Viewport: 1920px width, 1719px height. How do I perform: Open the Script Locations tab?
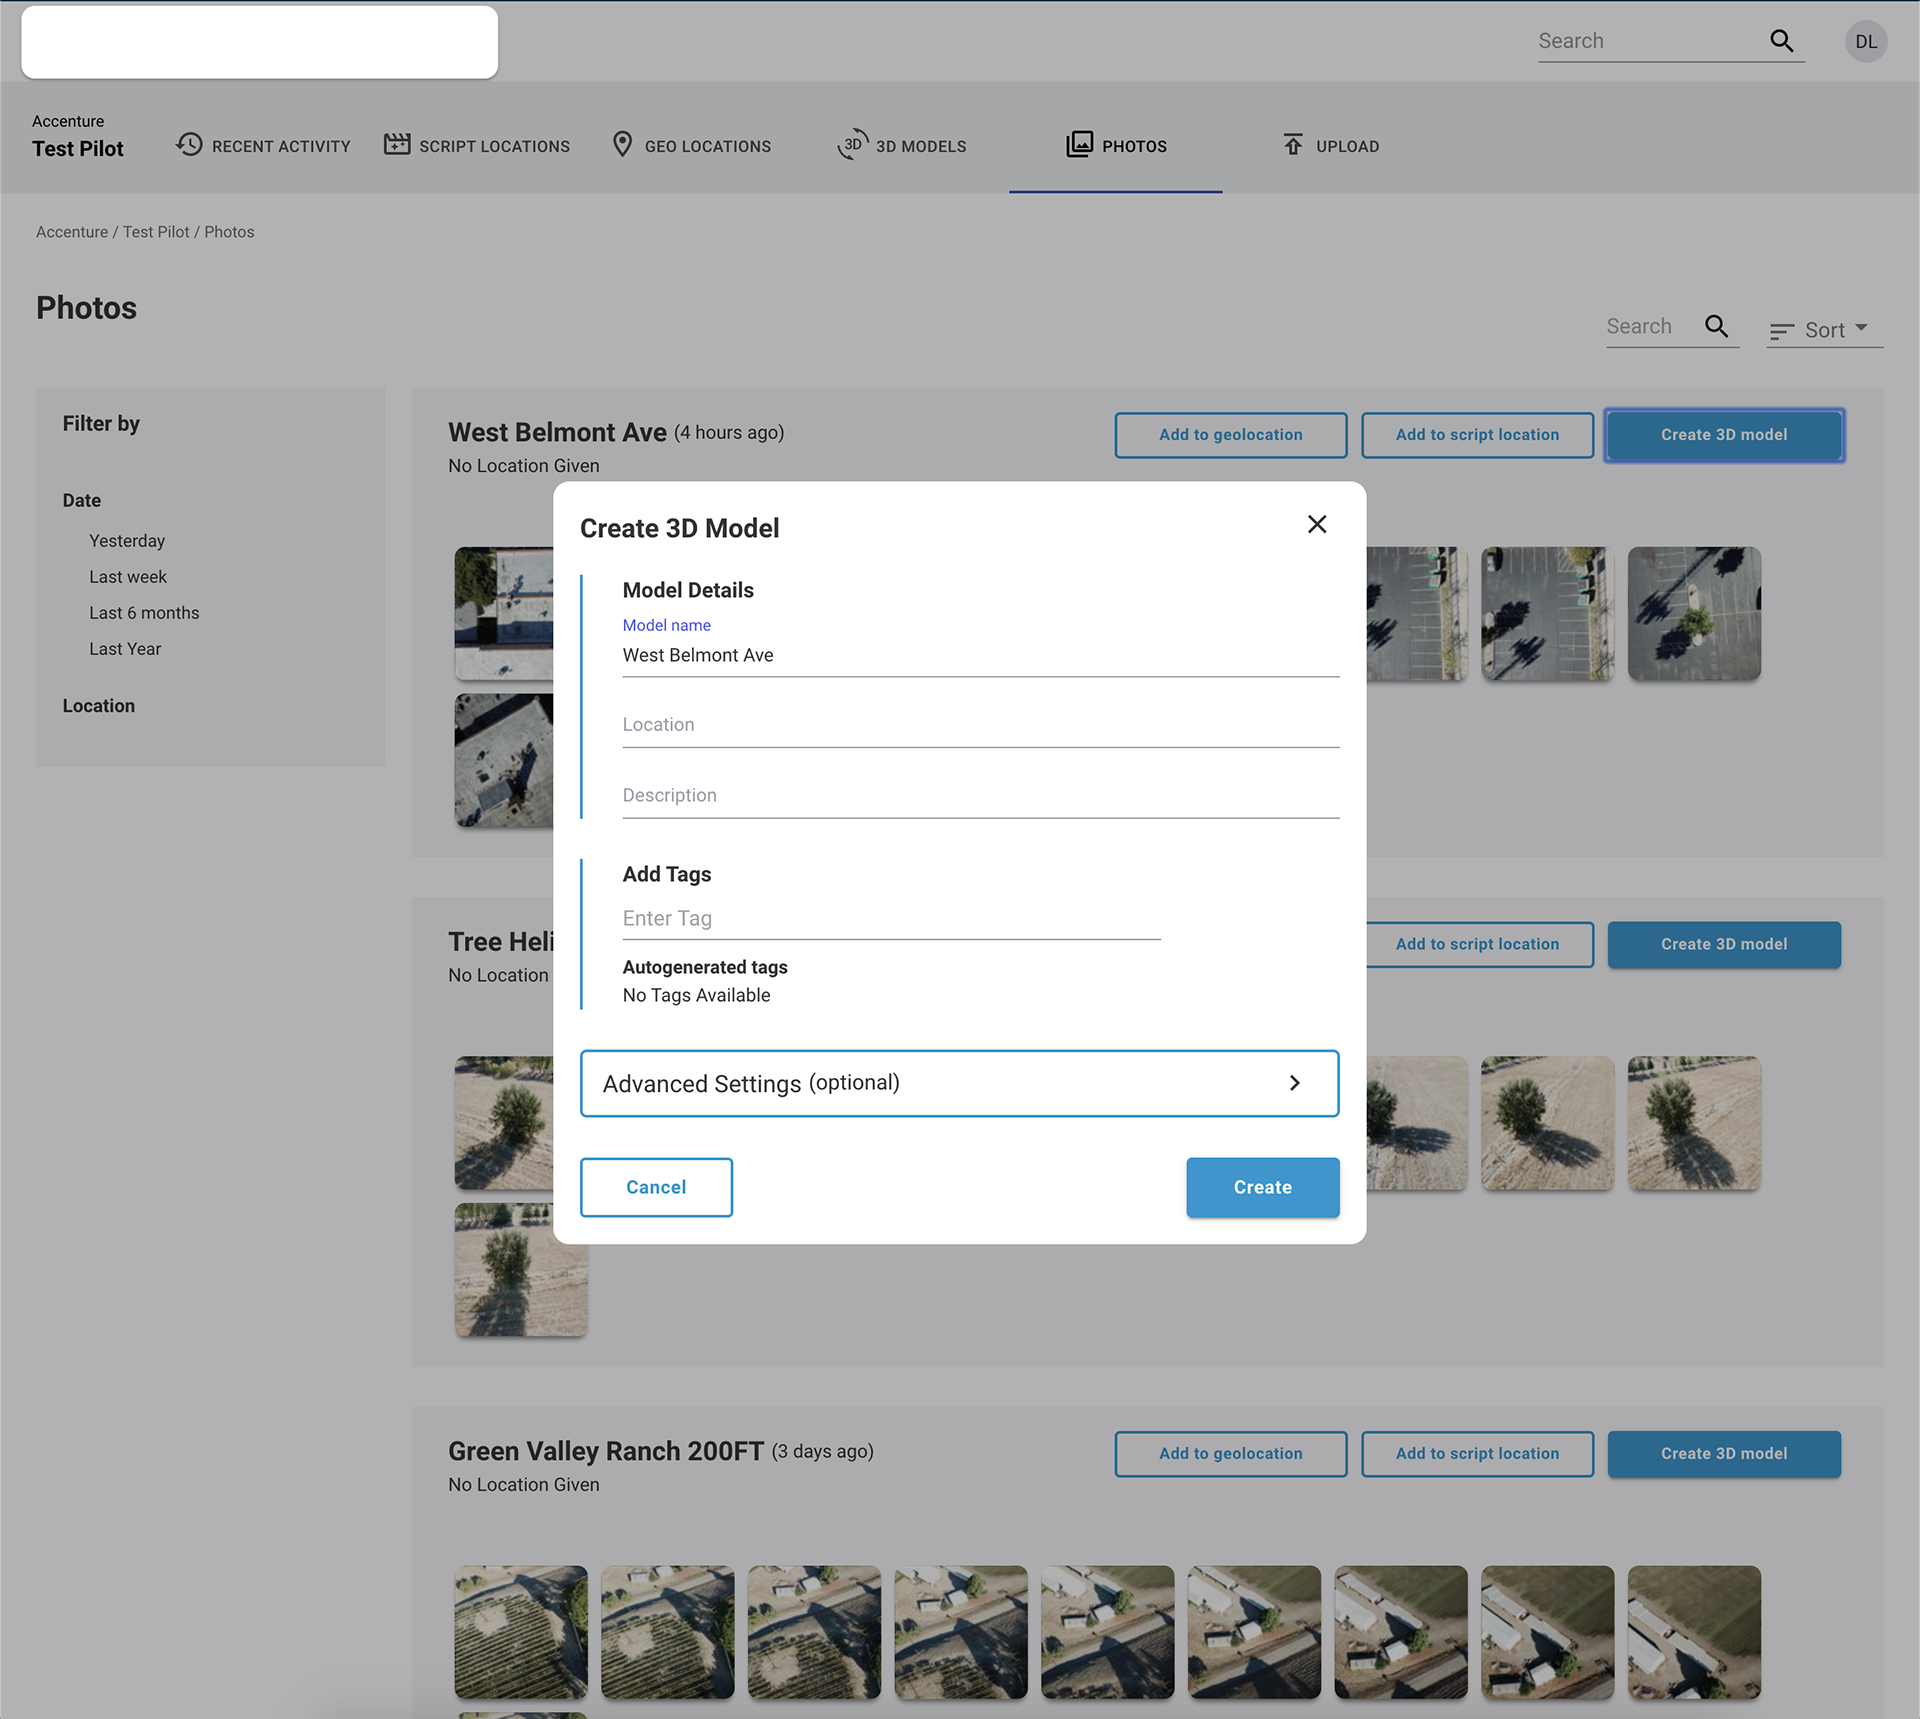click(477, 145)
